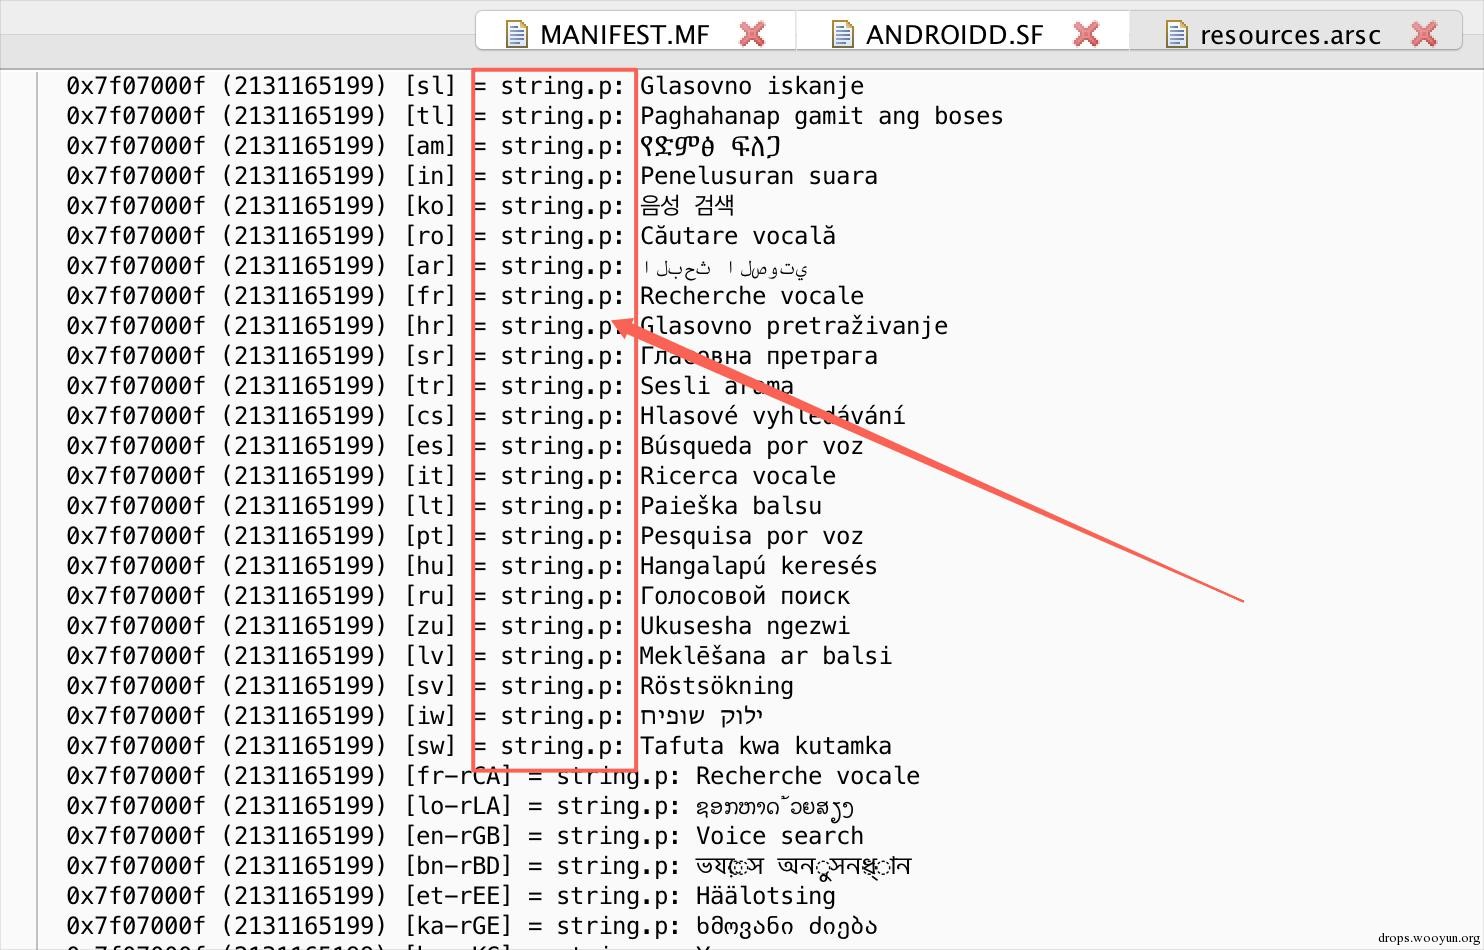Click the ANDROIDD.SF file document icon

click(x=843, y=34)
